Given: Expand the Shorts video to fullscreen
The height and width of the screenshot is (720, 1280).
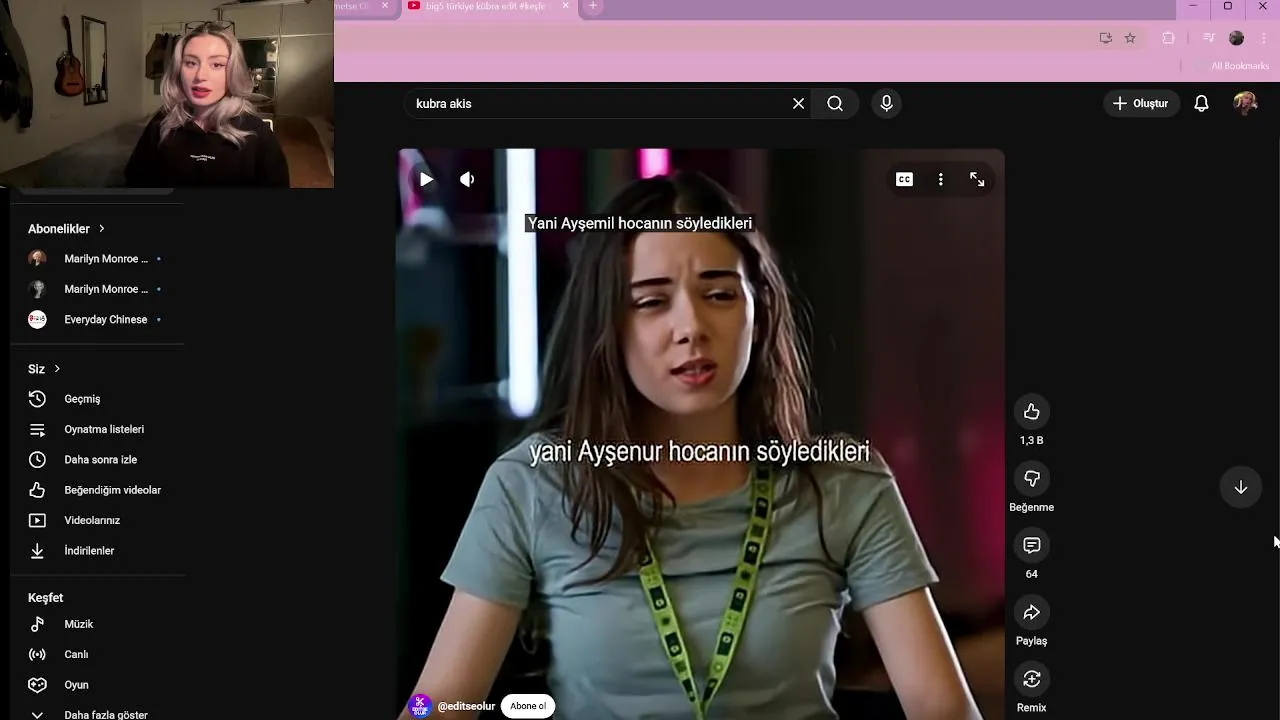Looking at the screenshot, I should pos(977,180).
